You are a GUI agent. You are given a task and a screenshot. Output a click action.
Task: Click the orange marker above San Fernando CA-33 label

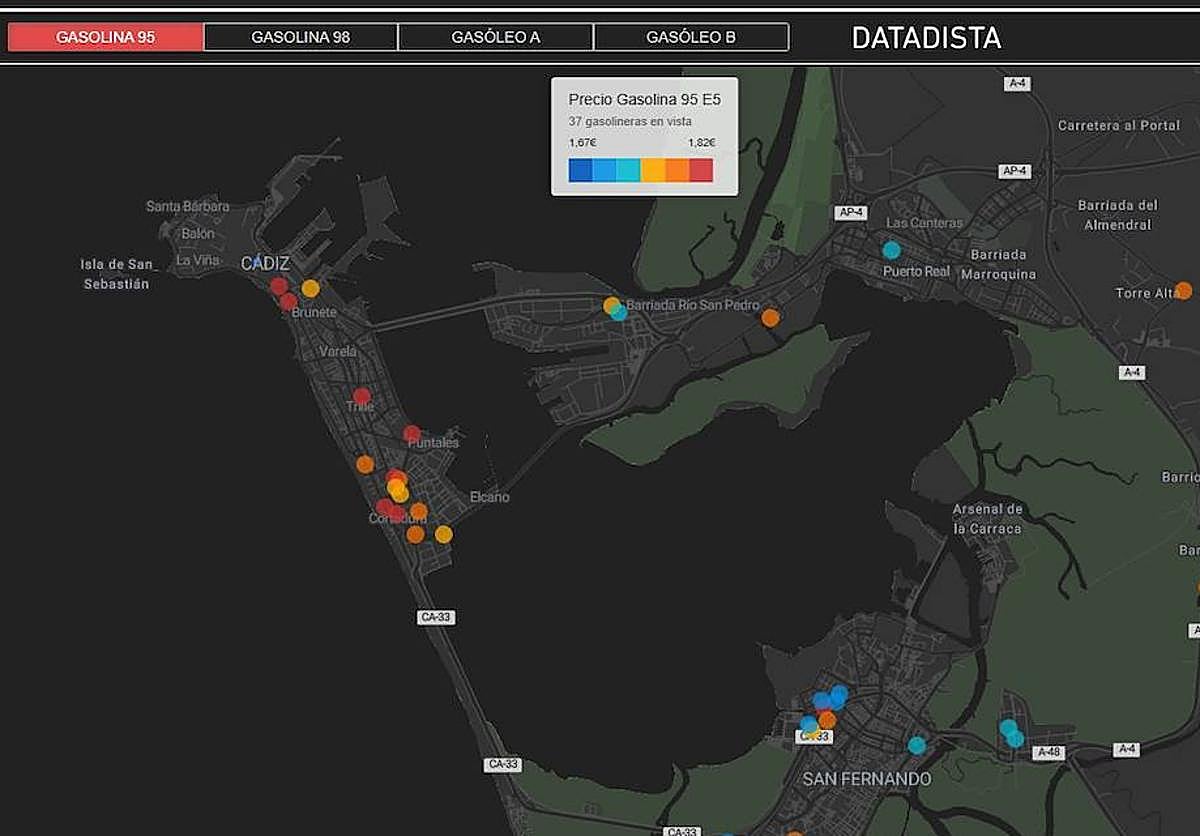coord(827,720)
